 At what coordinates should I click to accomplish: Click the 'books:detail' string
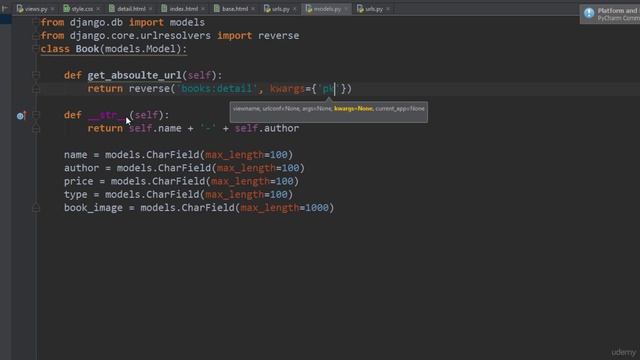coord(217,89)
